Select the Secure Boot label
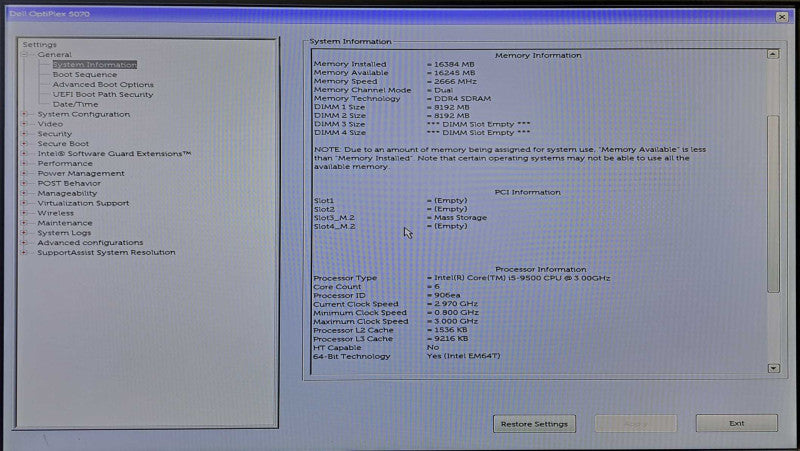Screen dimensions: 800x451 coord(63,144)
